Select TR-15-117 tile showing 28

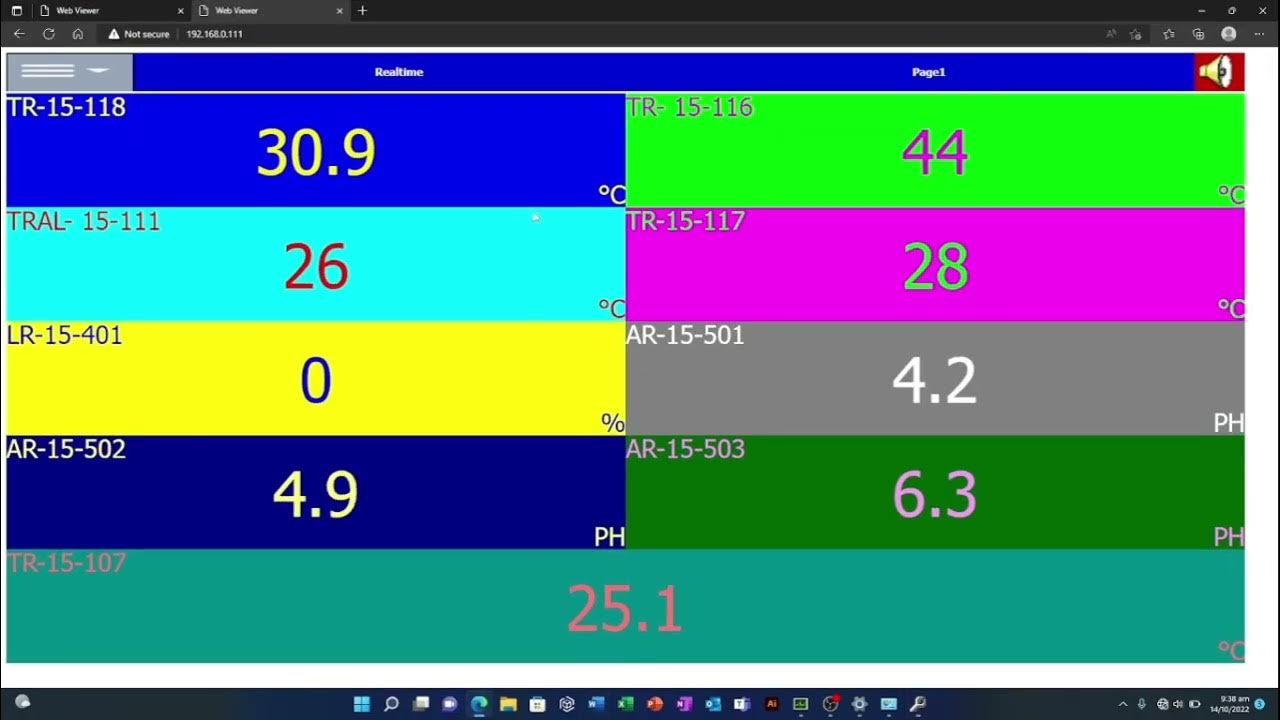pyautogui.click(x=935, y=264)
